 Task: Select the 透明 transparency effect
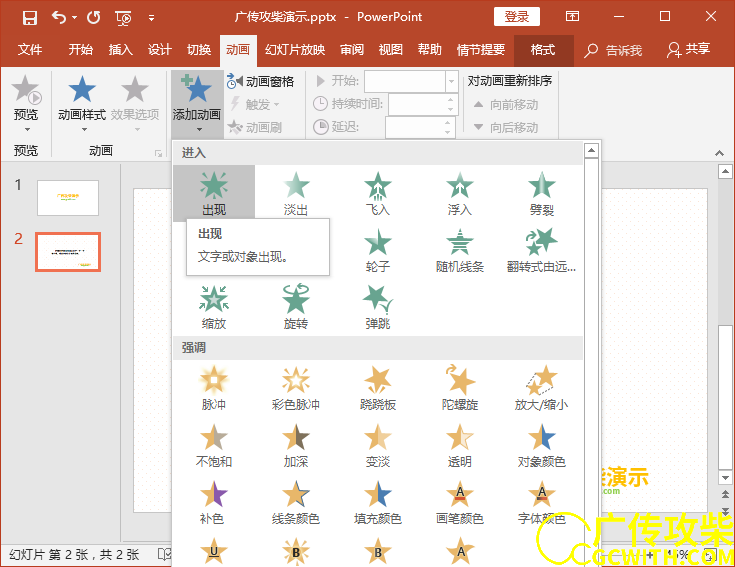(460, 445)
